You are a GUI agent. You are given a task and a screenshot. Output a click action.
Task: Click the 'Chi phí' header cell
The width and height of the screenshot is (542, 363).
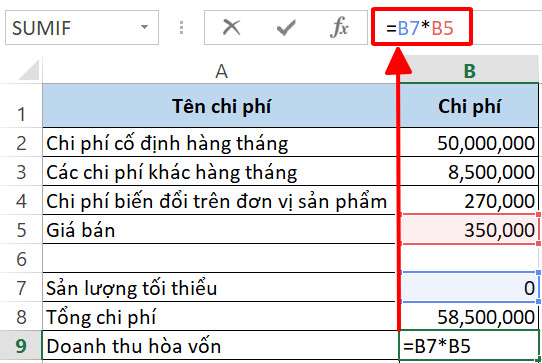click(469, 106)
